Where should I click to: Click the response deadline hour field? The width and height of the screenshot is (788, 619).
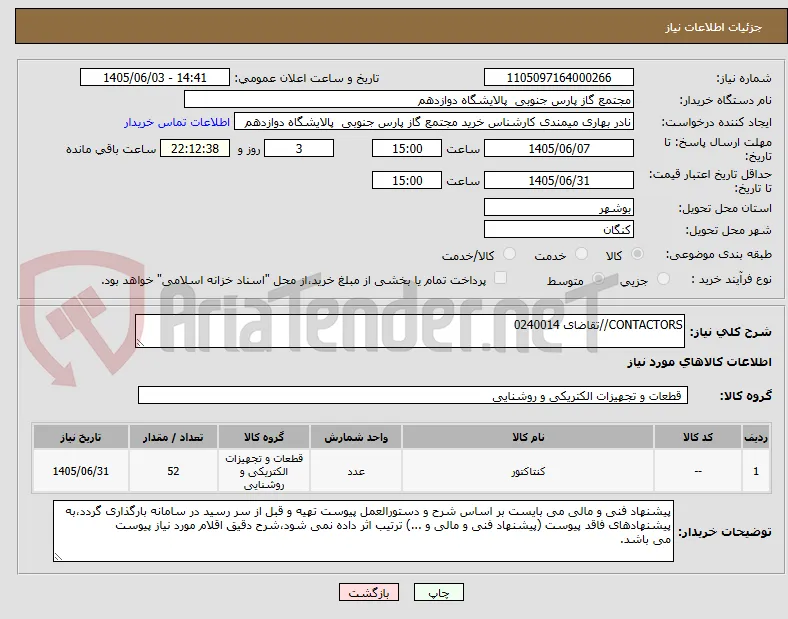coord(407,149)
